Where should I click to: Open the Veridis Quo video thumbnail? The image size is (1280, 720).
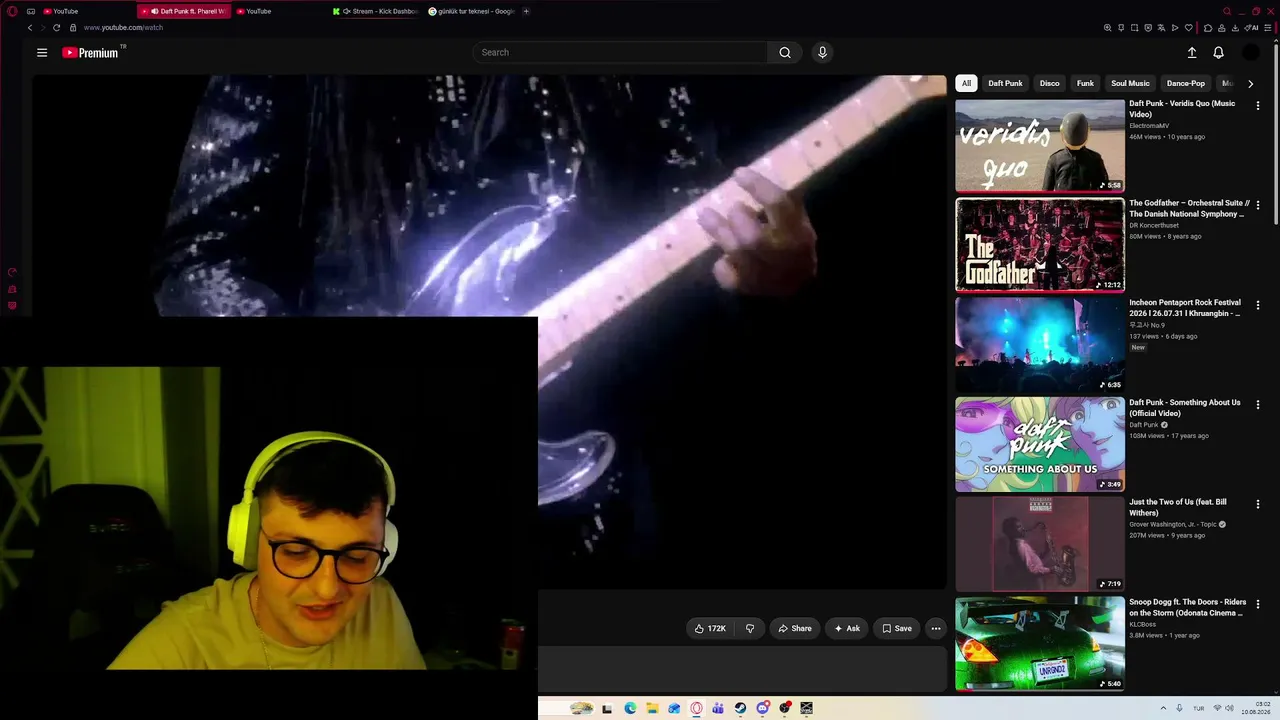click(1040, 145)
